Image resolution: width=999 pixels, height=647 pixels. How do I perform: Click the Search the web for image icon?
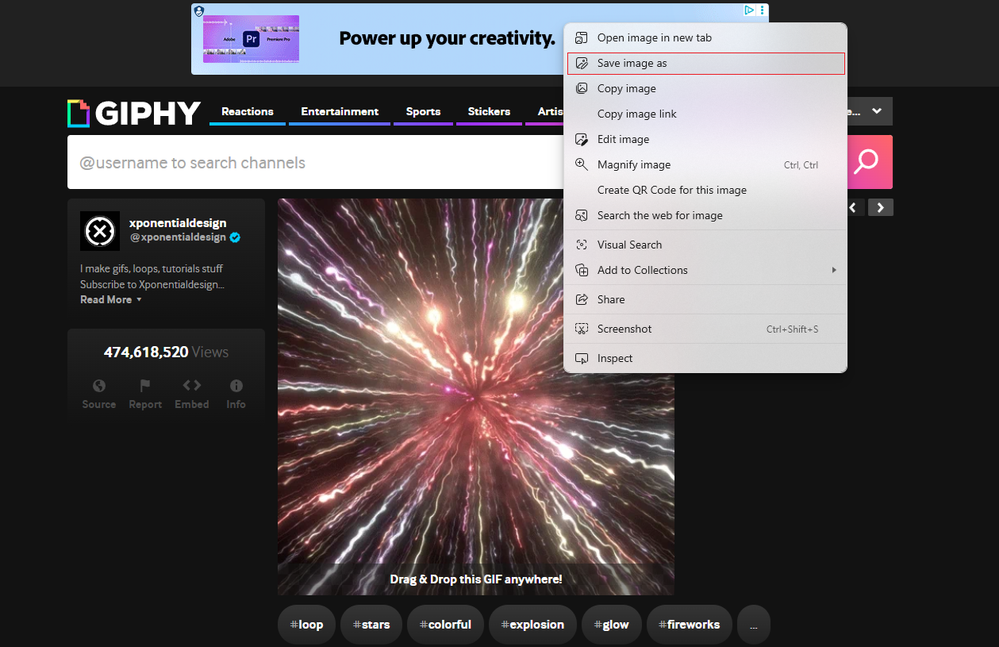(582, 215)
